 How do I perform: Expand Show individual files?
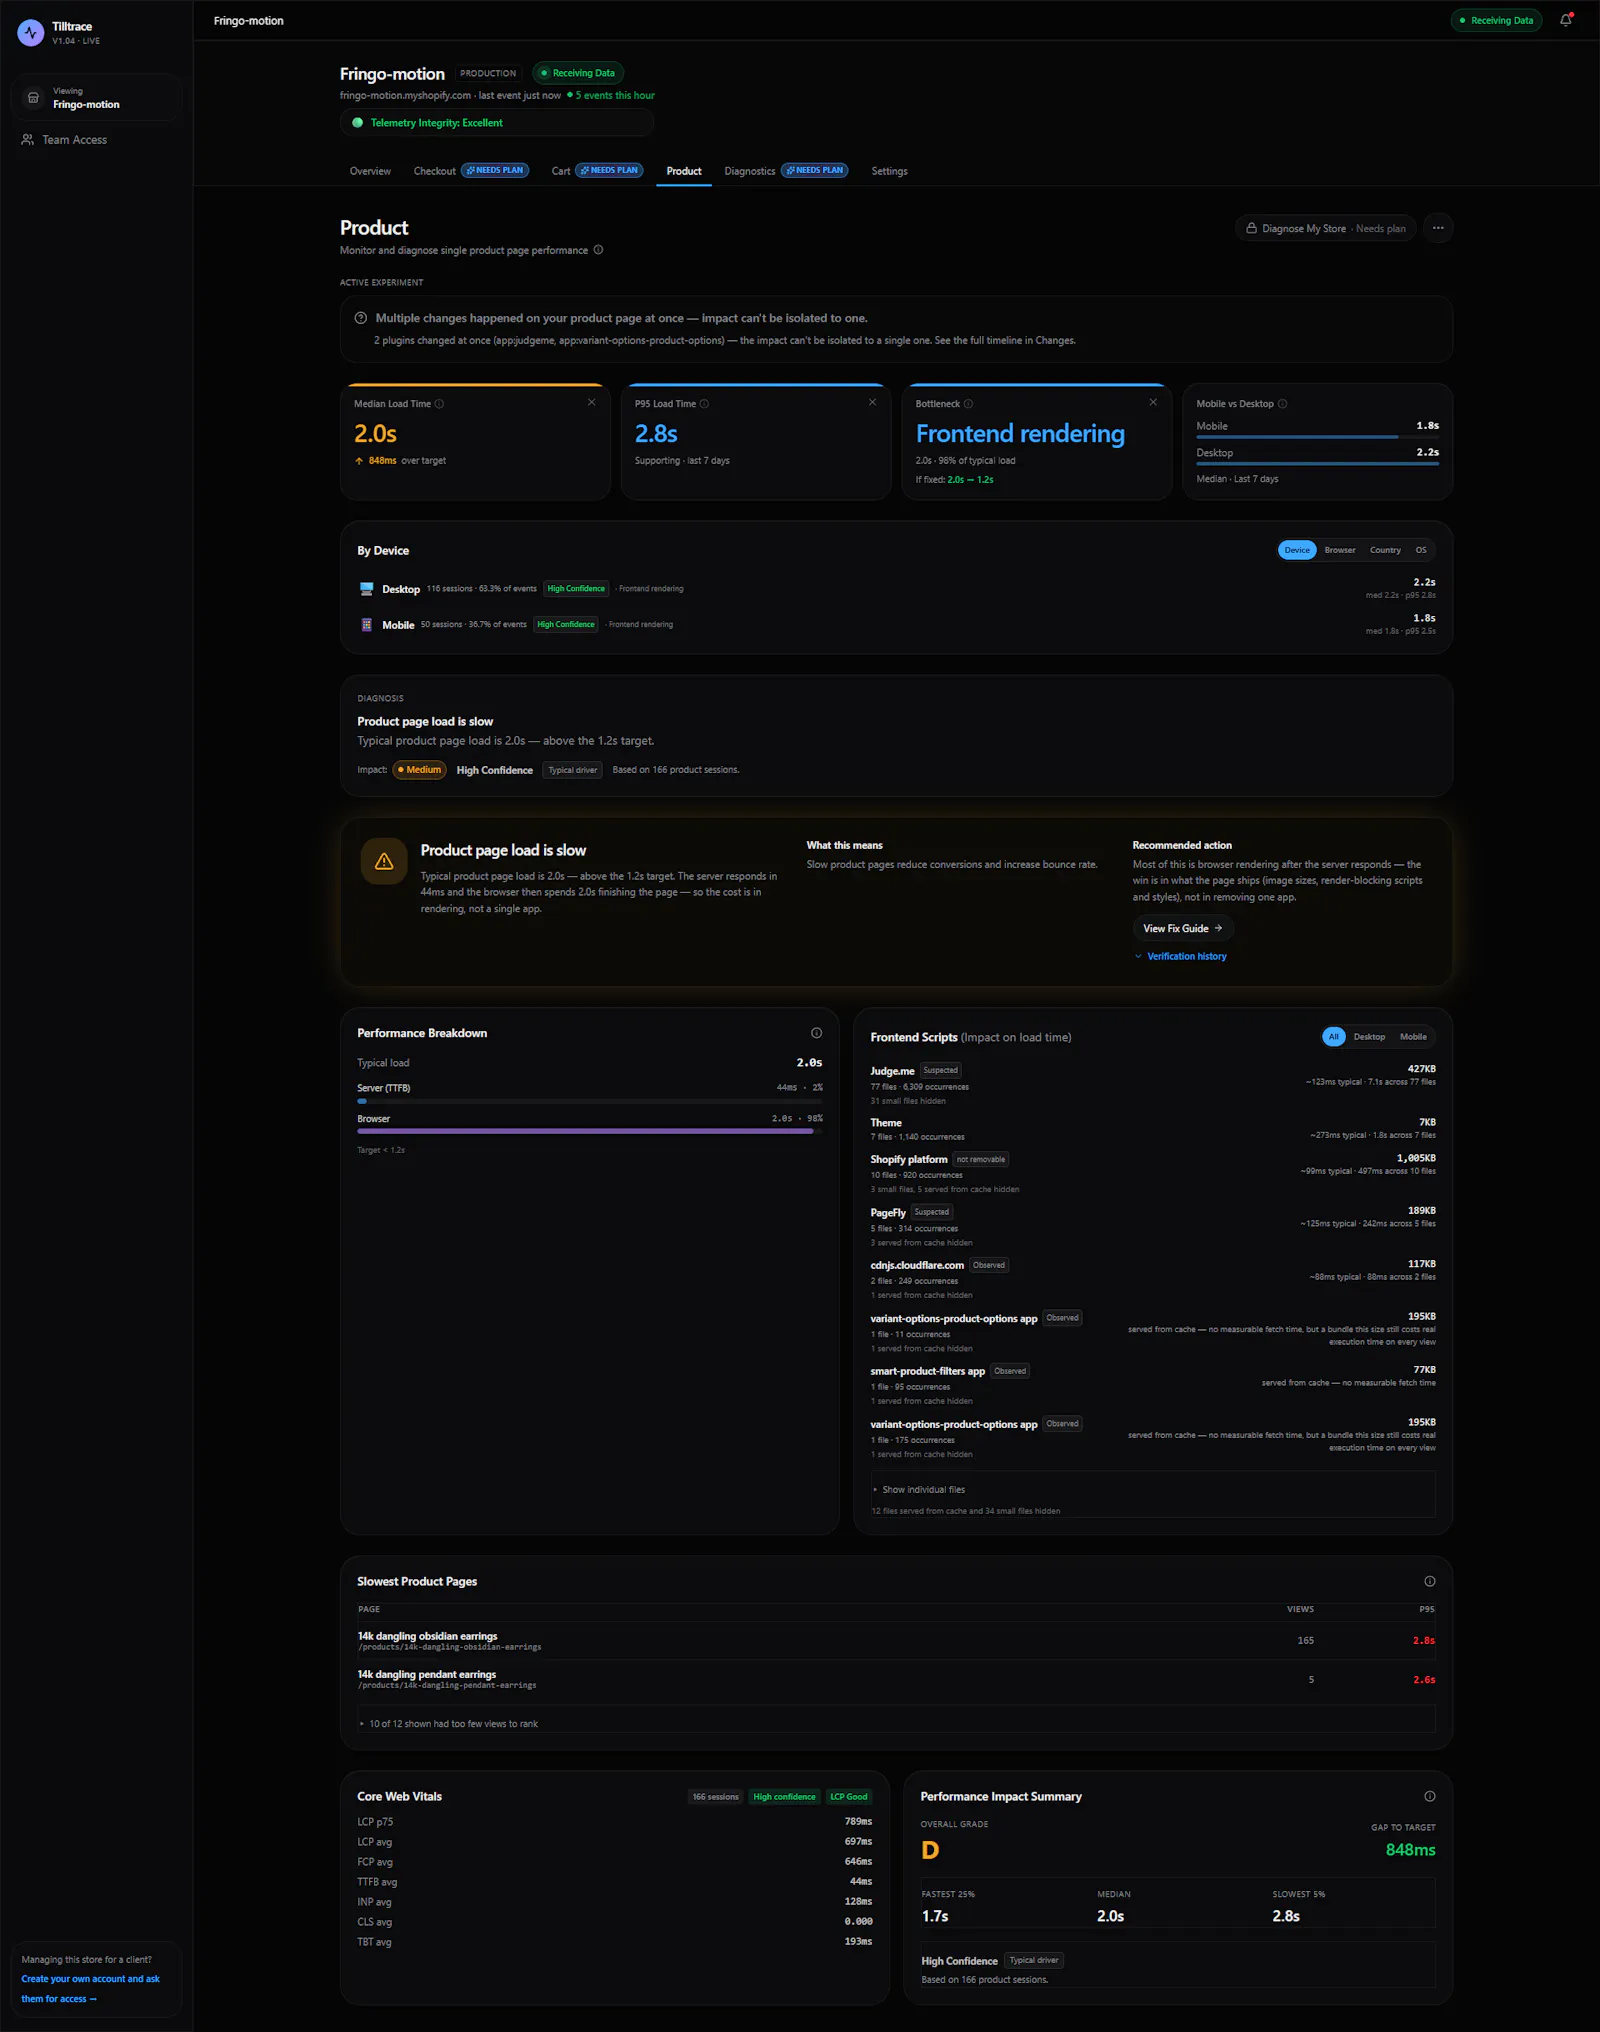(919, 1490)
